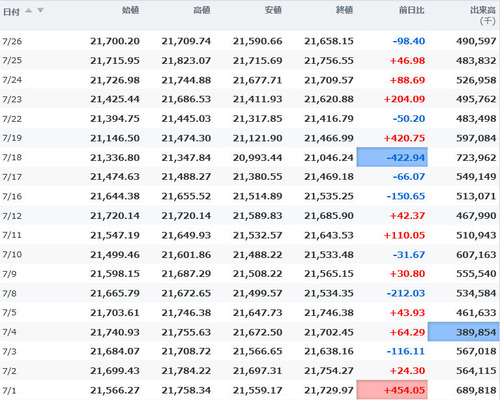Click high price 21,758.34
This screenshot has height=400, width=500.
tap(186, 390)
